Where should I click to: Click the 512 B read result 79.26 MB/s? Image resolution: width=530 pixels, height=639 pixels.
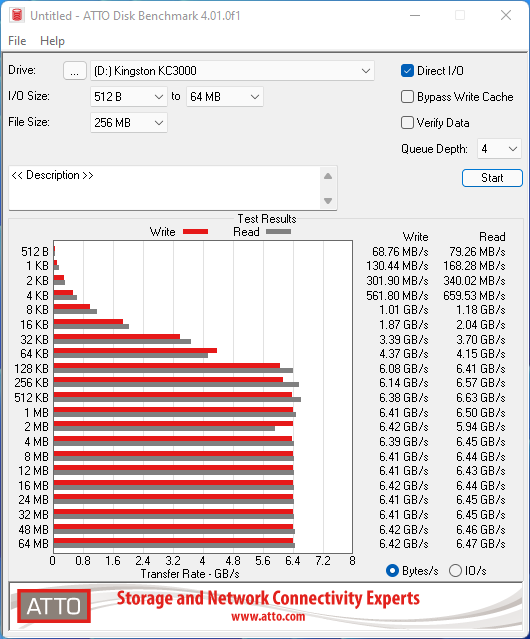tap(477, 252)
